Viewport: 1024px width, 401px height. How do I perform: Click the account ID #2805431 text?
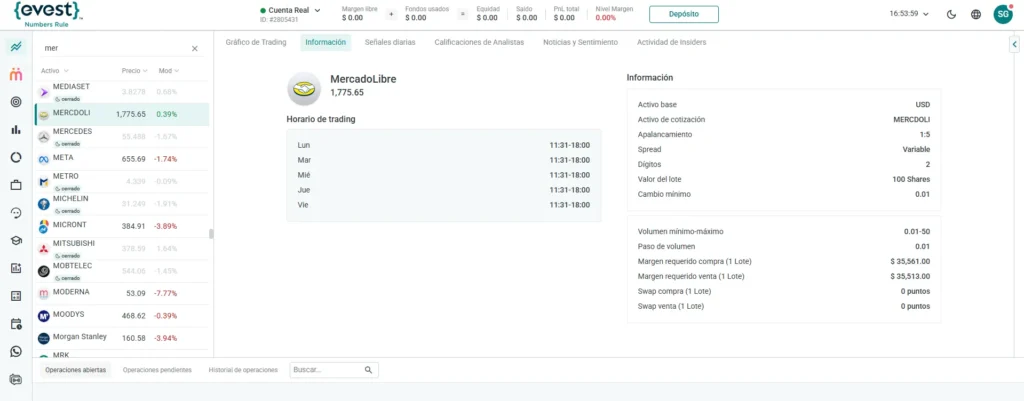click(278, 20)
